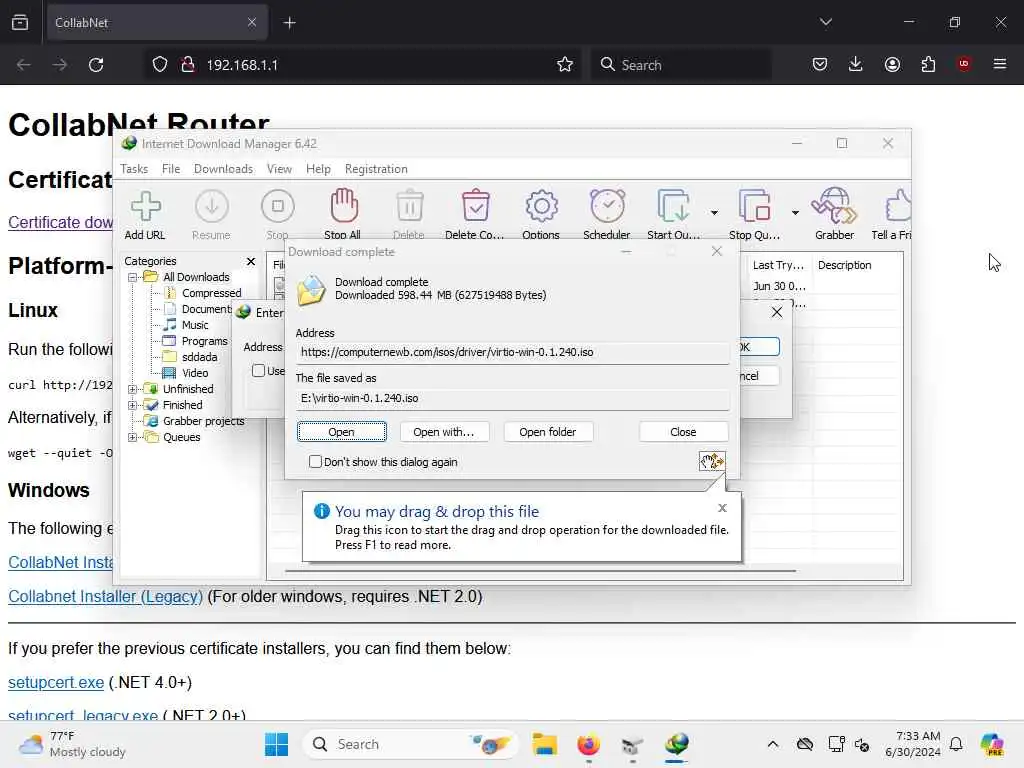This screenshot has width=1024, height=768.
Task: Open Stop Queue dropdown arrow
Action: (795, 213)
